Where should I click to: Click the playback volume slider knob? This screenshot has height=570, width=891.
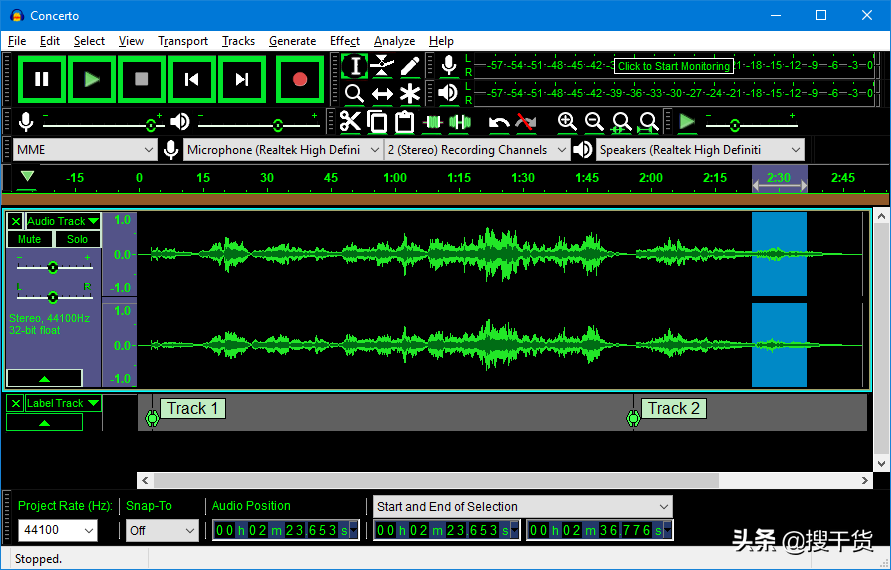277,125
